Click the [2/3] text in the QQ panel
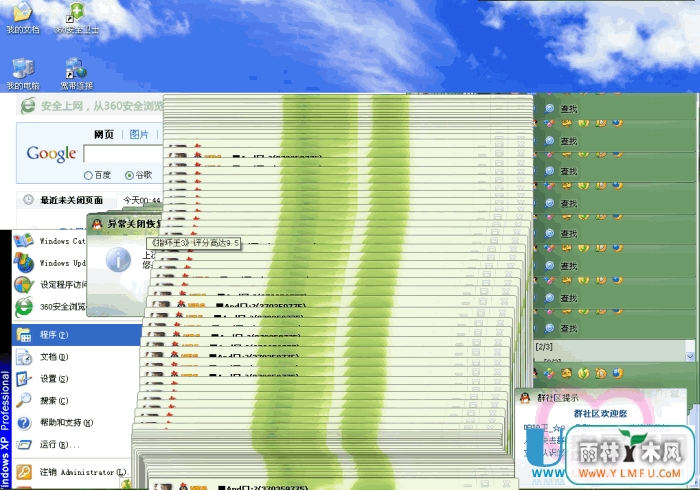Image resolution: width=700 pixels, height=490 pixels. 544,347
